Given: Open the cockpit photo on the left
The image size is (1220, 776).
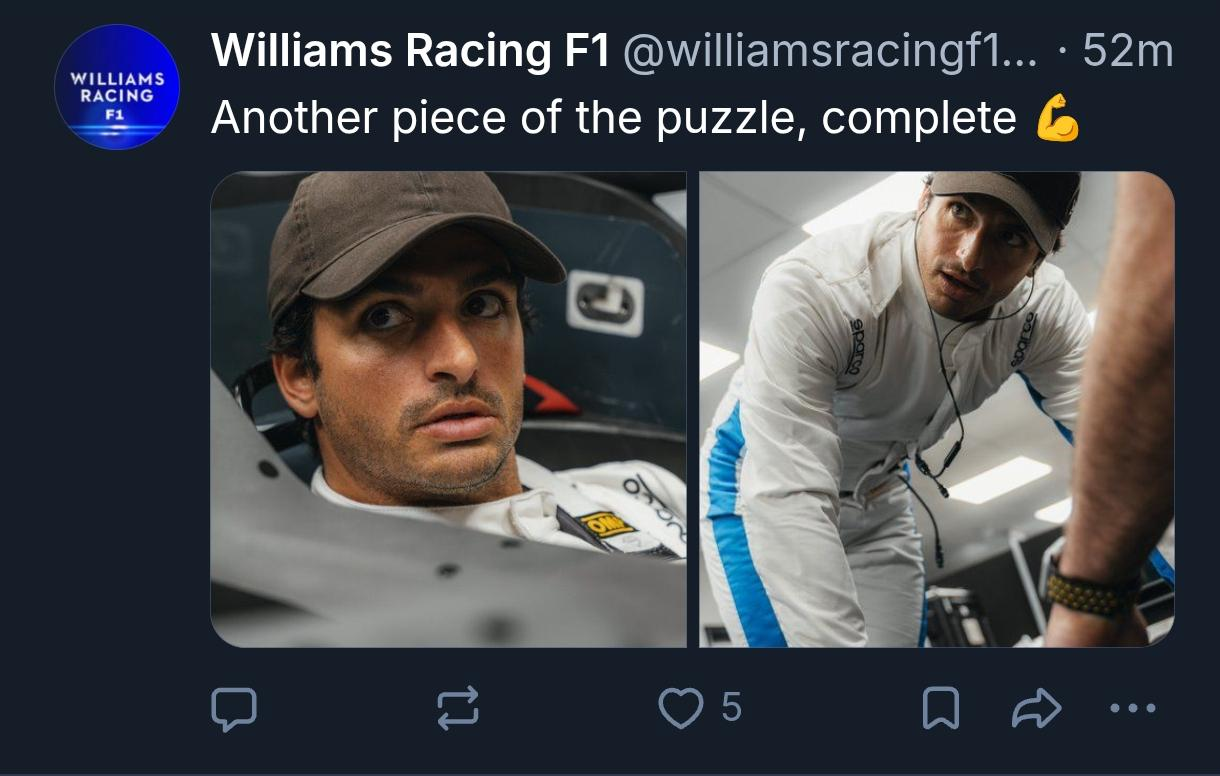Looking at the screenshot, I should (x=449, y=409).
